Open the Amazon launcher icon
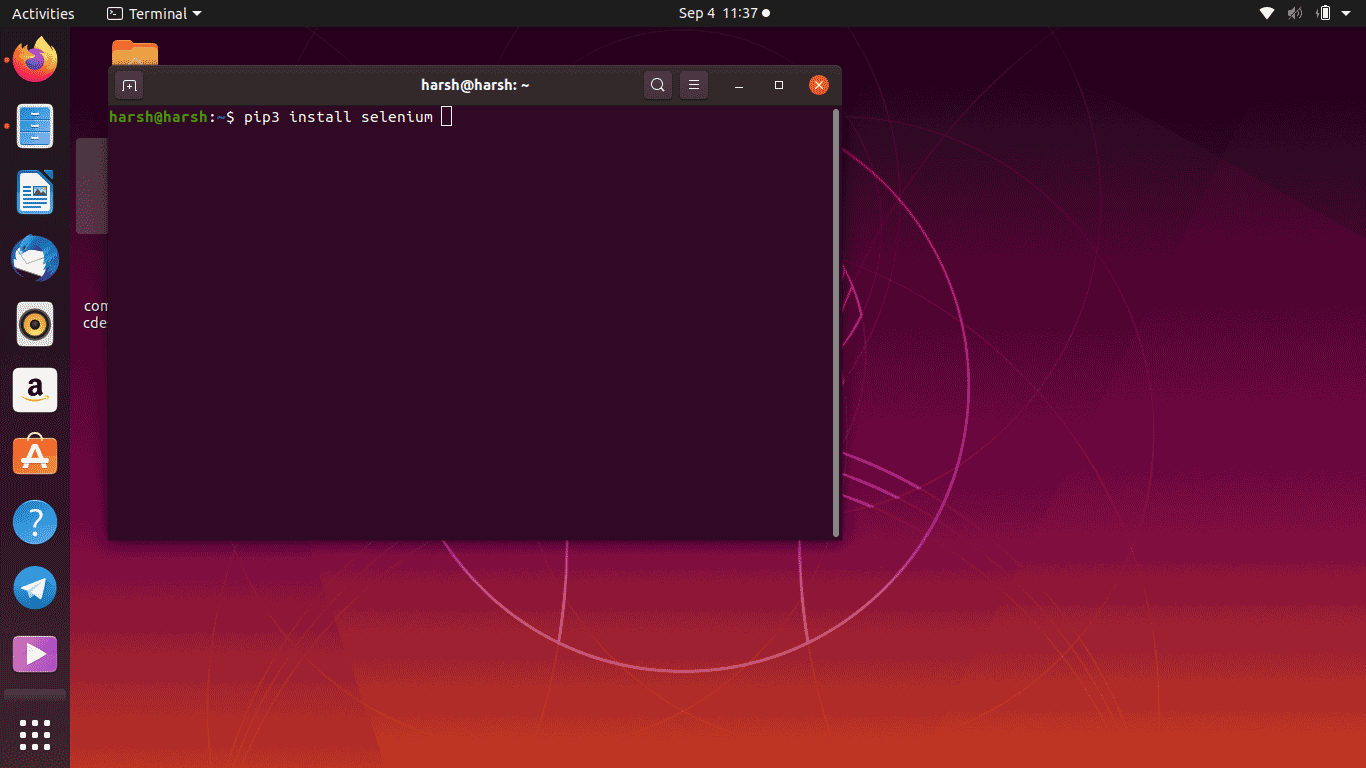The width and height of the screenshot is (1366, 768). click(35, 390)
